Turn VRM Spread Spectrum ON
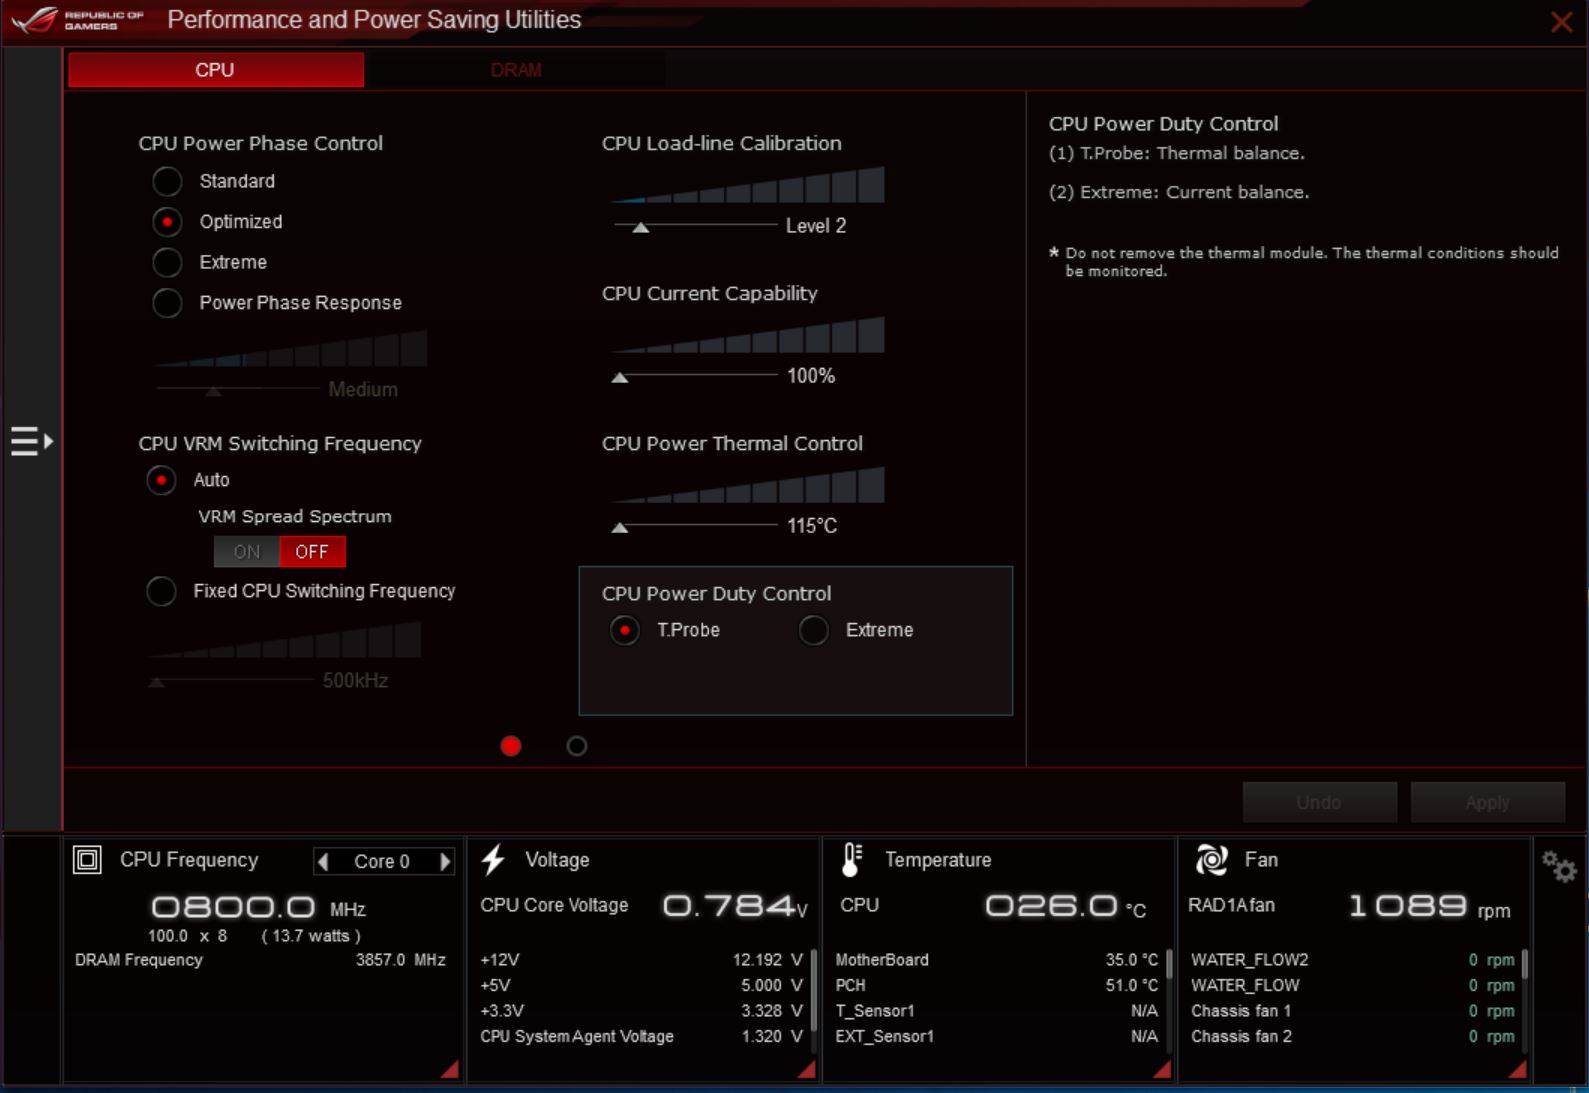The width and height of the screenshot is (1589, 1093). (x=247, y=552)
